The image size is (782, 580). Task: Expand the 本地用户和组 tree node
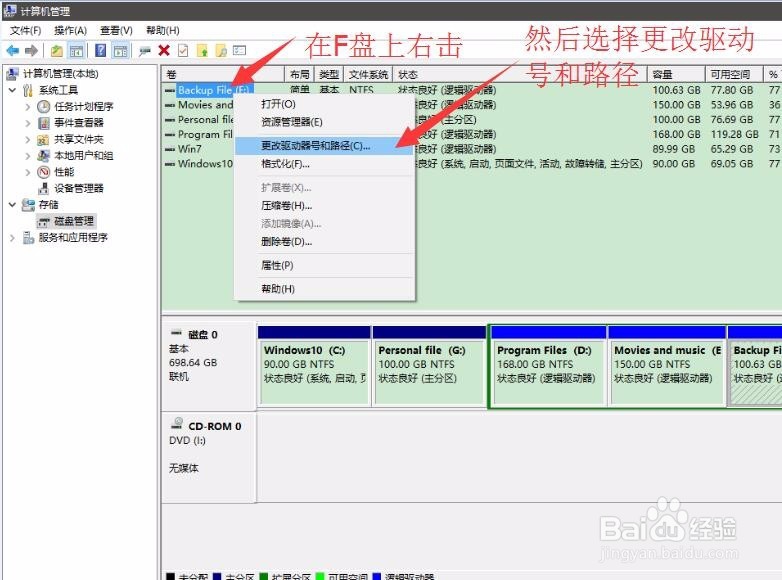click(x=28, y=156)
